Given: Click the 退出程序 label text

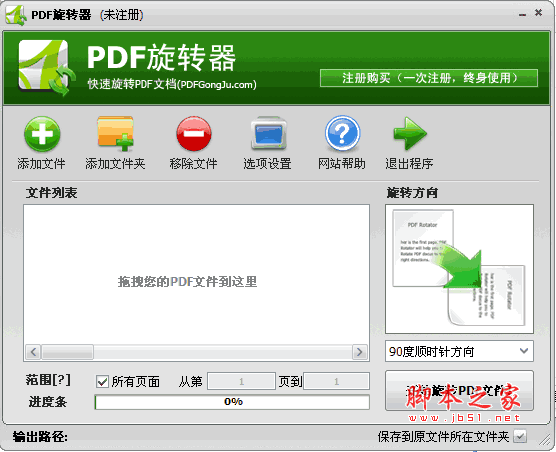Looking at the screenshot, I should tap(409, 164).
